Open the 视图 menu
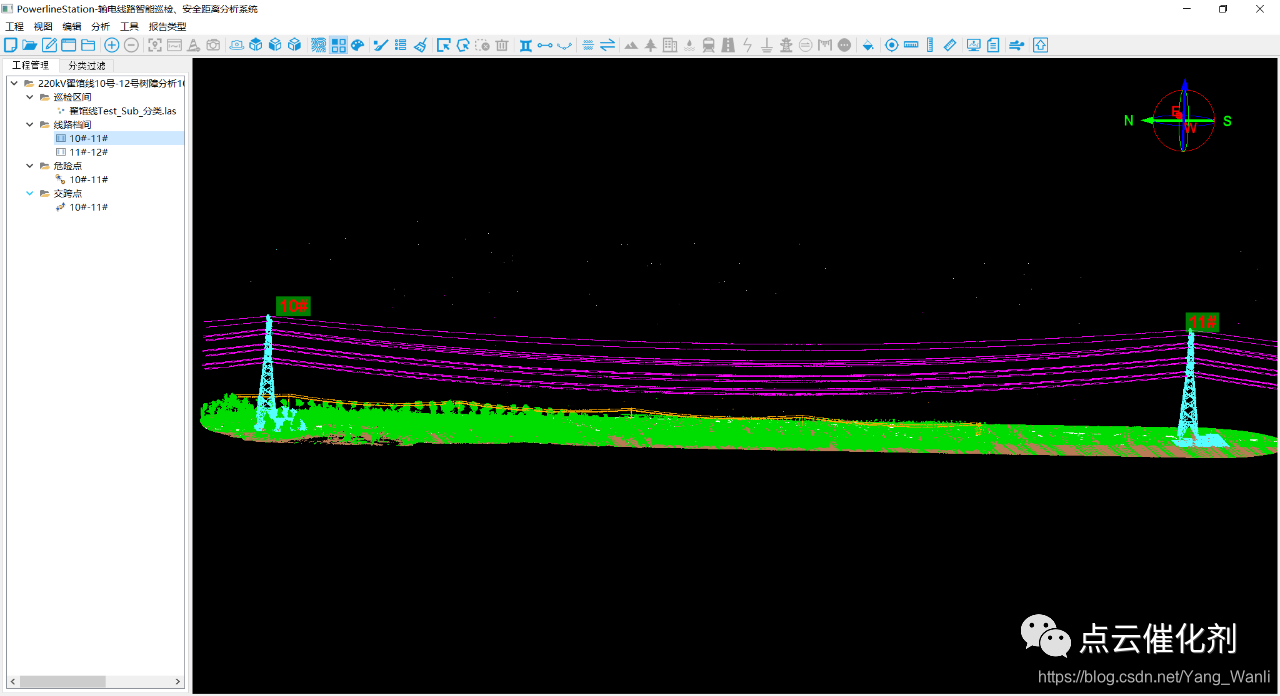This screenshot has width=1280, height=696. [43, 26]
